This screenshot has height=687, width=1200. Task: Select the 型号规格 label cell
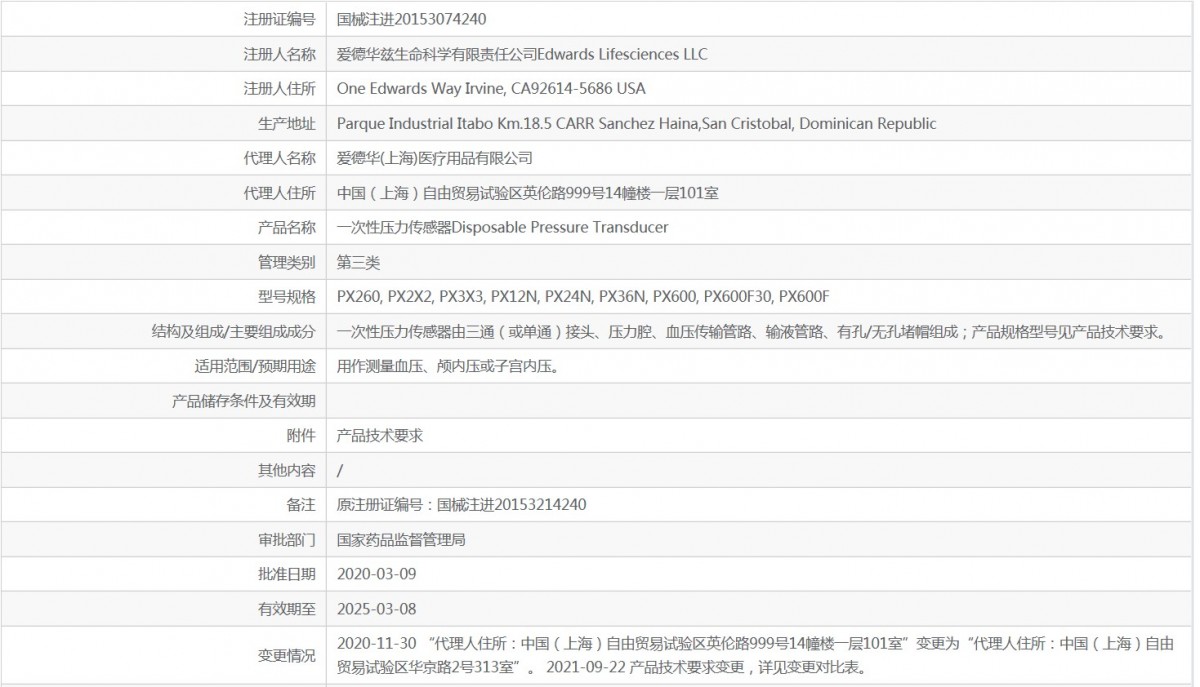(x=286, y=297)
